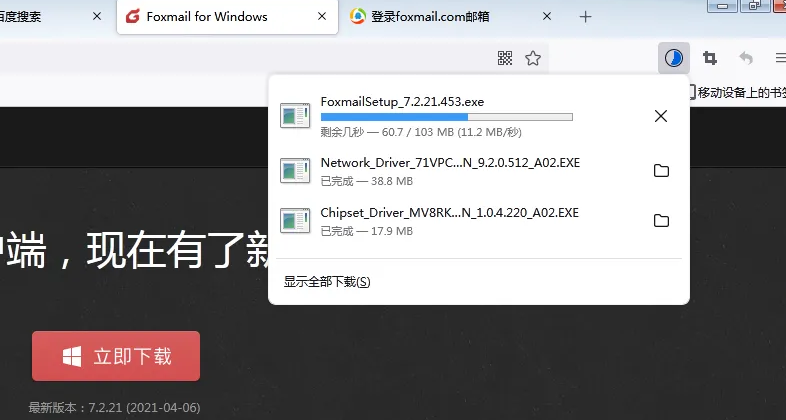Cancel the FoxmailSetup download with X
The width and height of the screenshot is (786, 420).
click(x=661, y=116)
